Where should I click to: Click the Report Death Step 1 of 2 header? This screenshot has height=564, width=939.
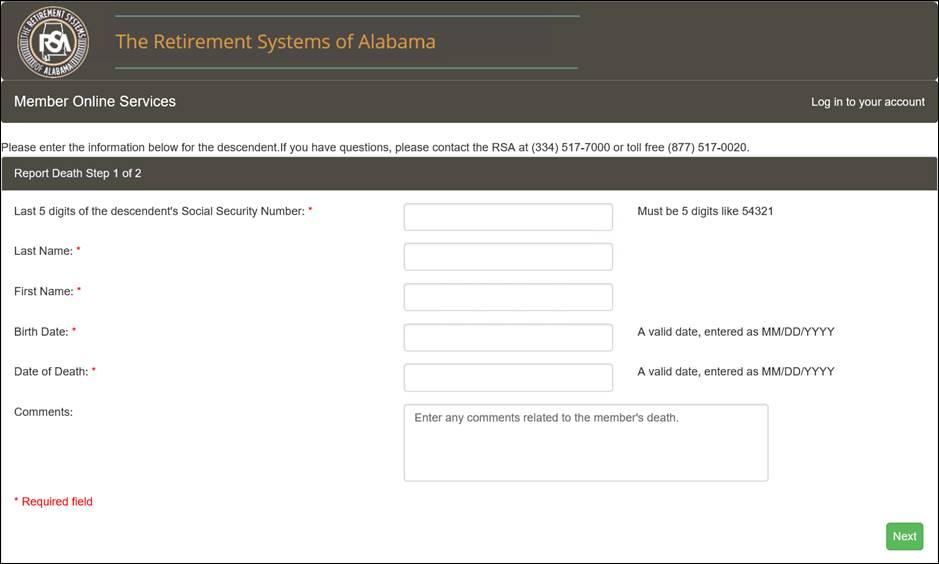tap(469, 174)
